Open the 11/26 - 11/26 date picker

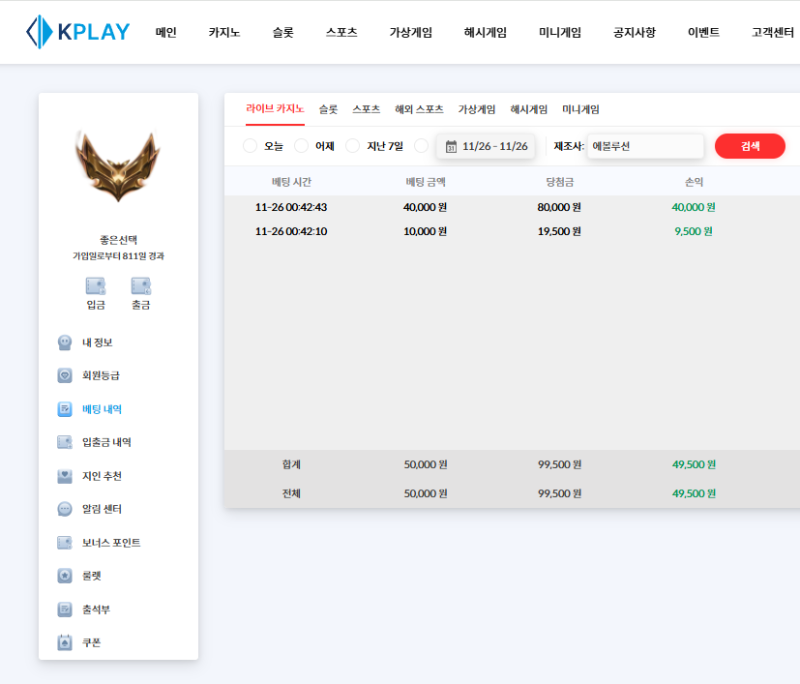click(486, 145)
